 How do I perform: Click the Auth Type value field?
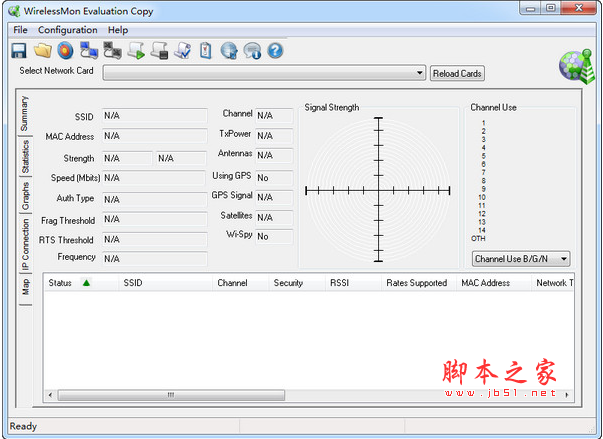click(x=155, y=200)
